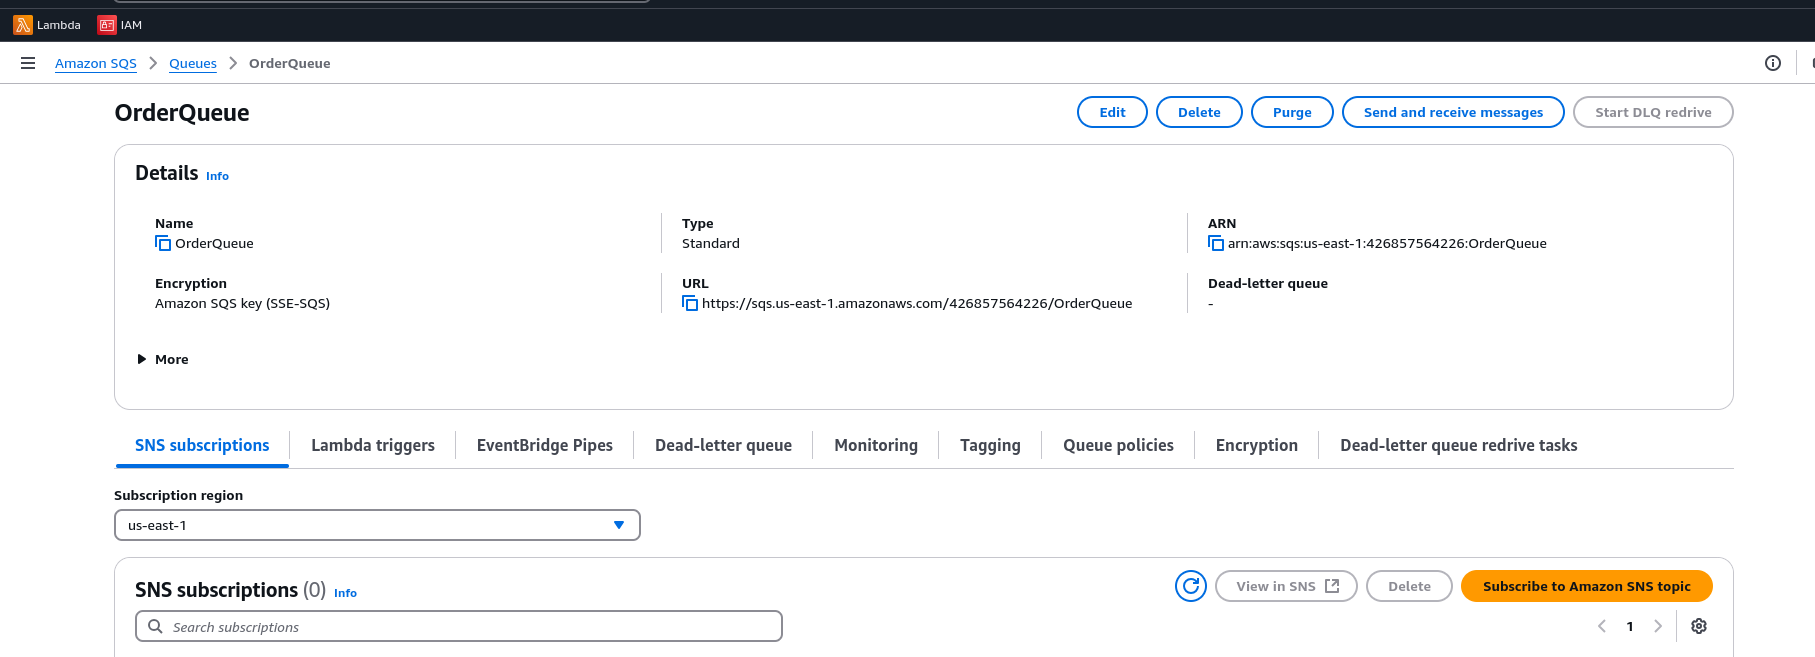Screen dimensions: 1815x657
Task: Open SNS subscriptions table settings gear
Action: click(x=1699, y=626)
